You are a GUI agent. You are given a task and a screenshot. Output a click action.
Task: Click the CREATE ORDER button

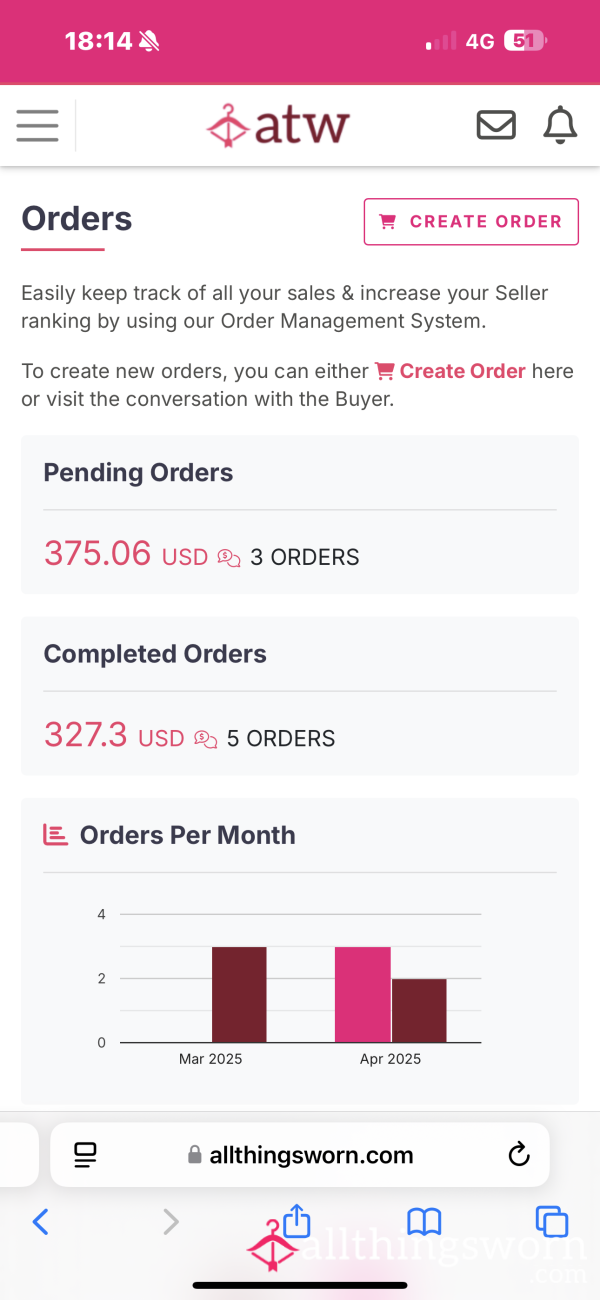pos(471,222)
